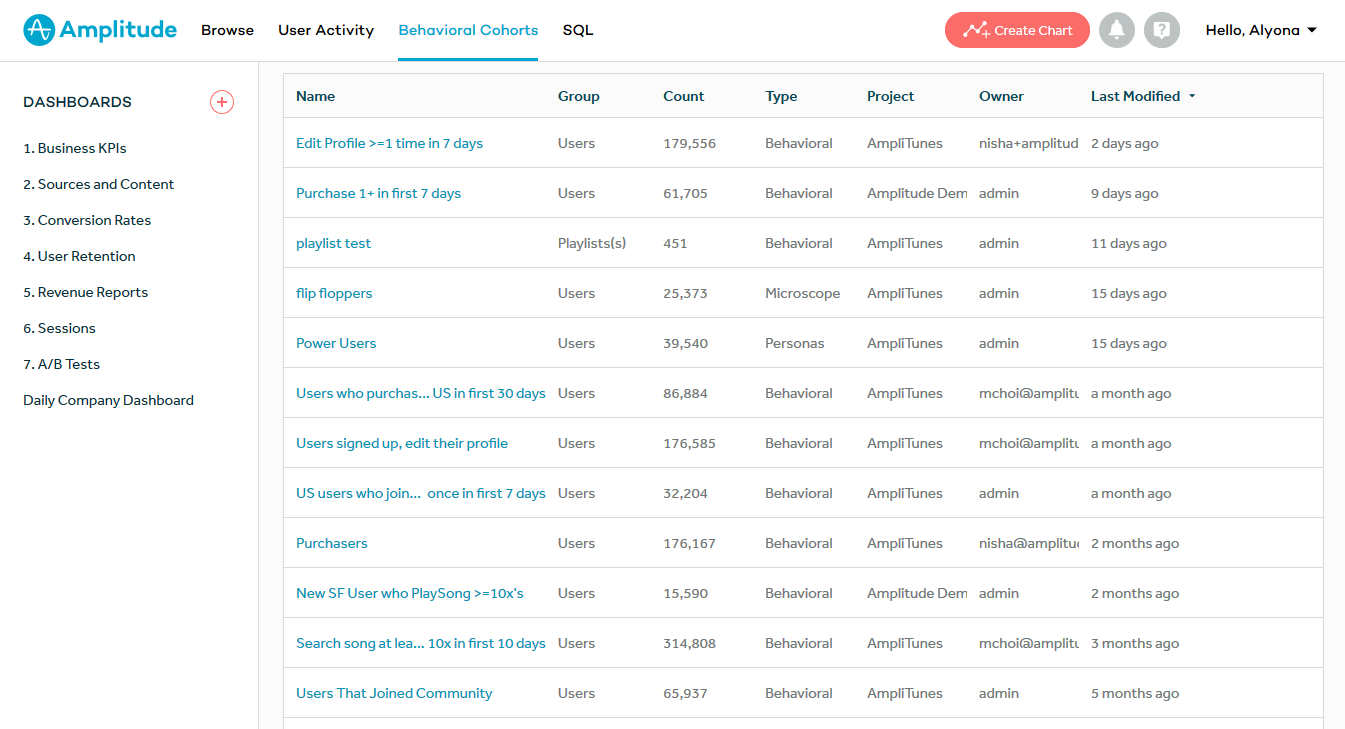Open the help question mark icon
The width and height of the screenshot is (1345, 729).
pos(1162,30)
